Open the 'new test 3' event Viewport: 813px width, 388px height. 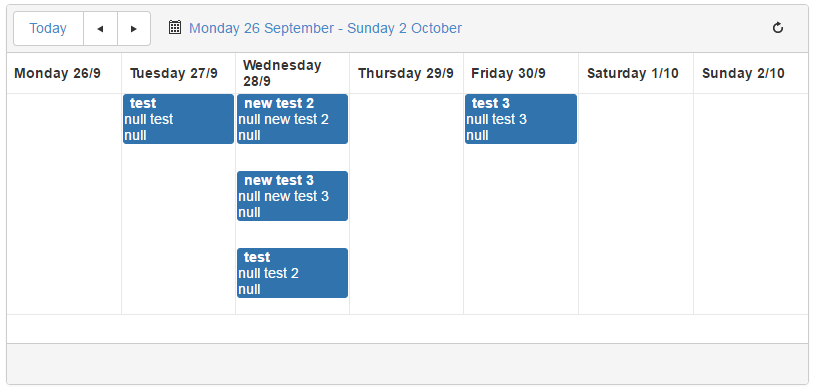292,196
